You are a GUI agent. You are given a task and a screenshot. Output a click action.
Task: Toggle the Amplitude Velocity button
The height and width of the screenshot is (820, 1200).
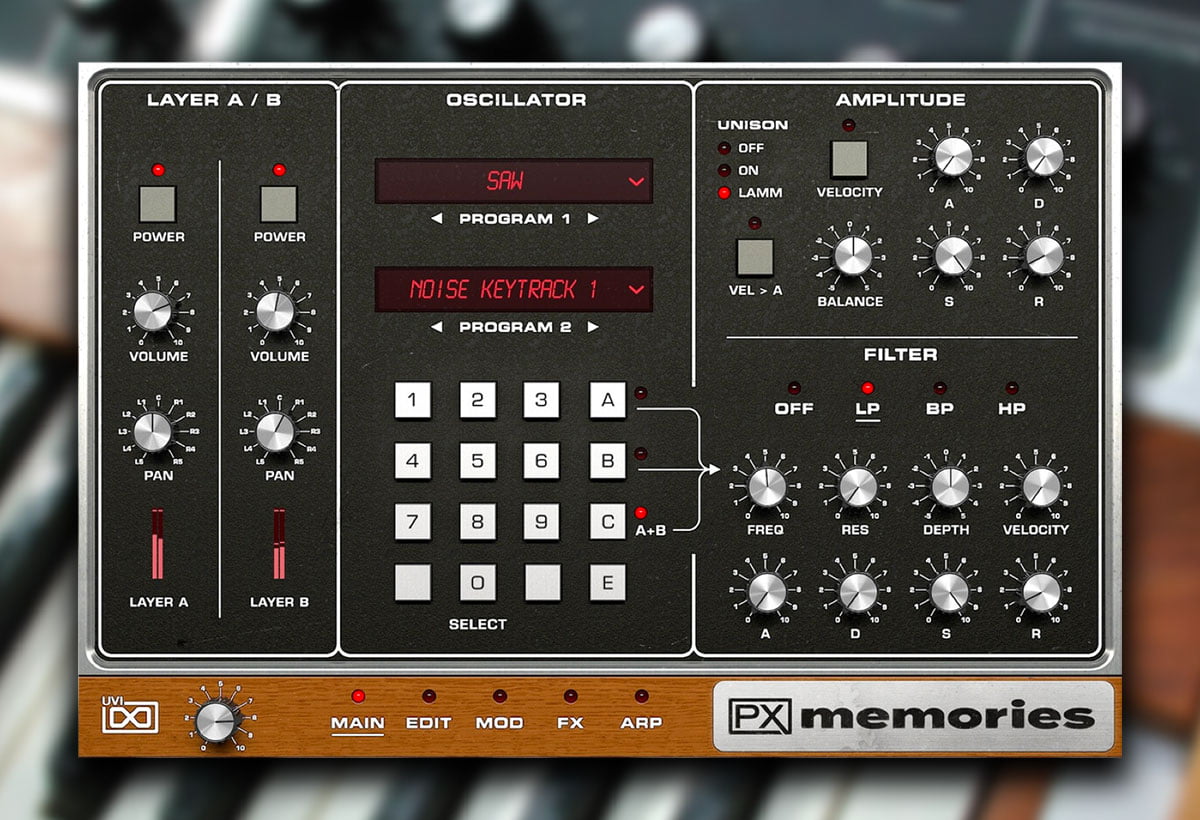(x=849, y=159)
